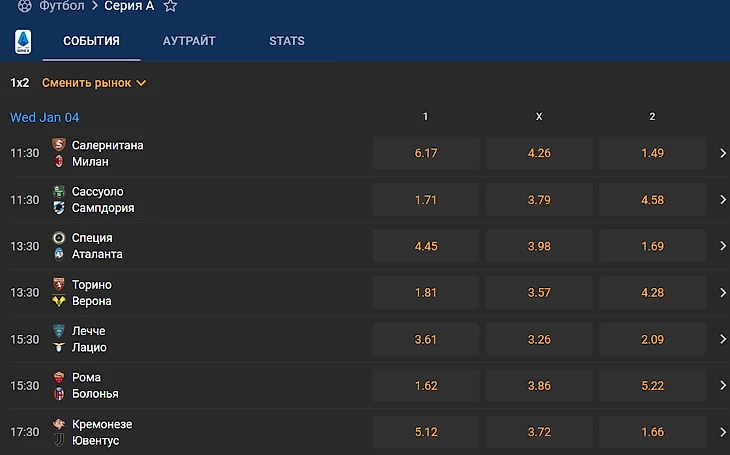Click the Сампдория team crest
The height and width of the screenshot is (455, 730).
59,208
